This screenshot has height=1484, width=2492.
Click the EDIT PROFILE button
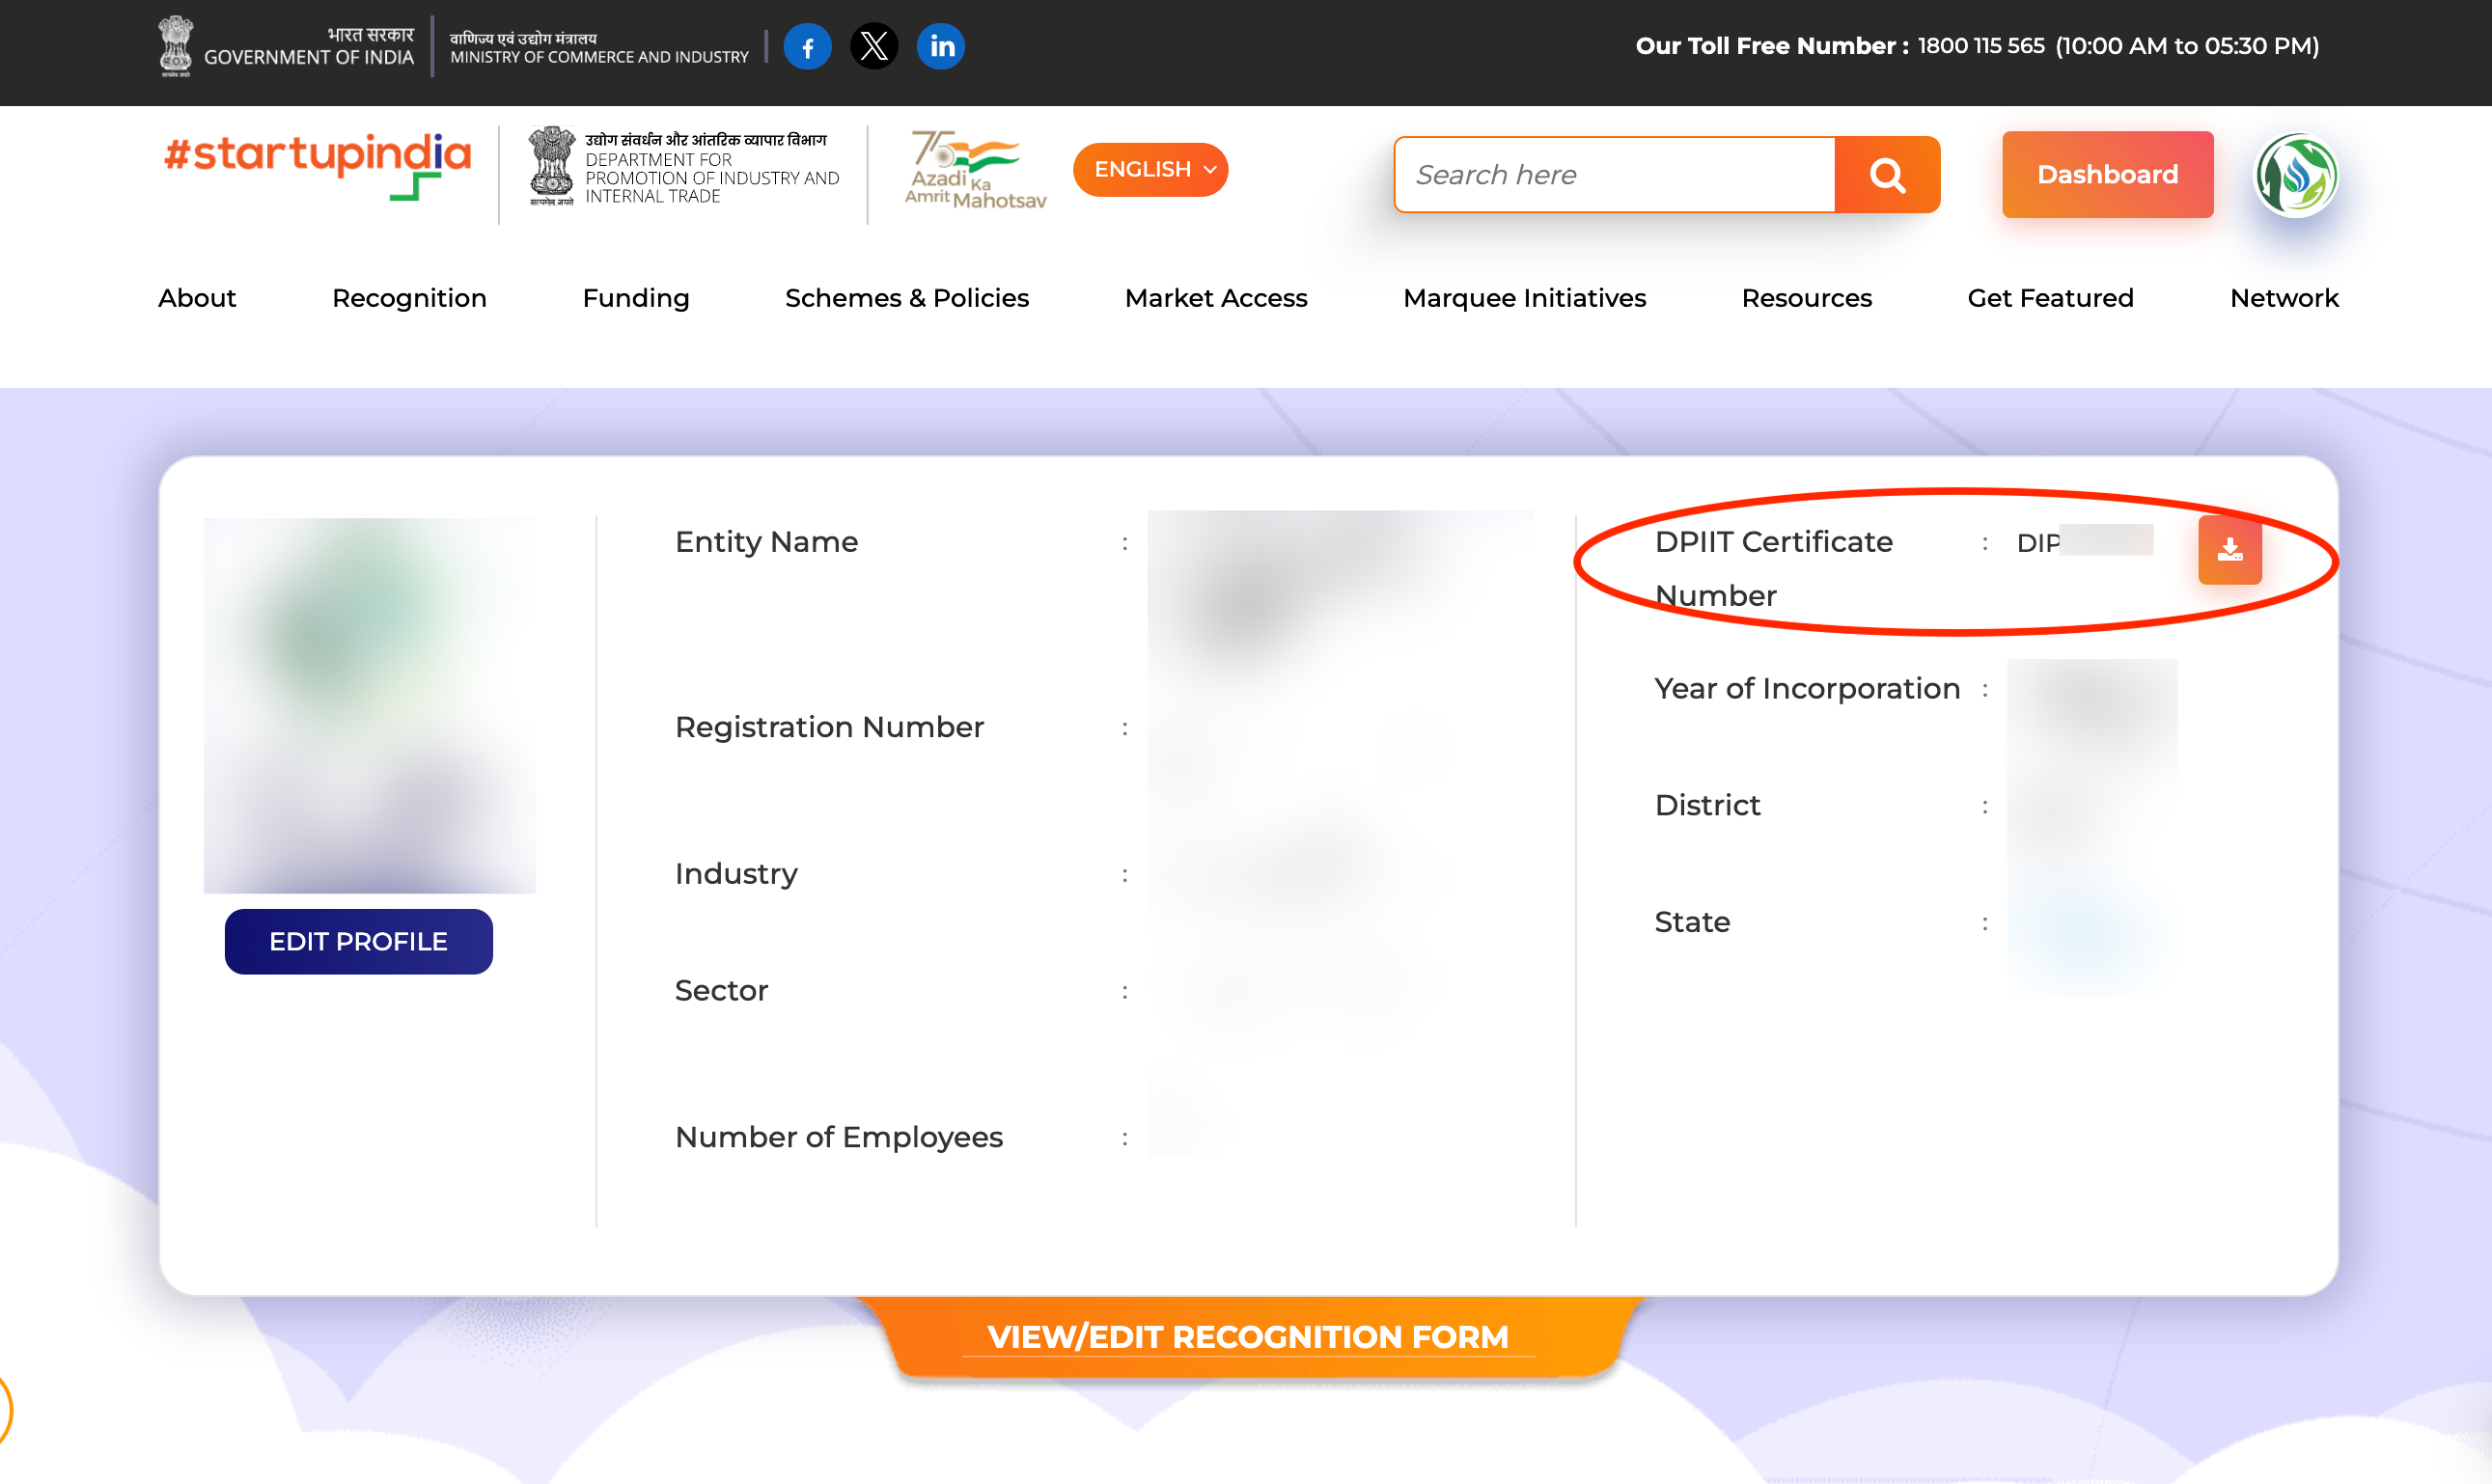pyautogui.click(x=358, y=941)
